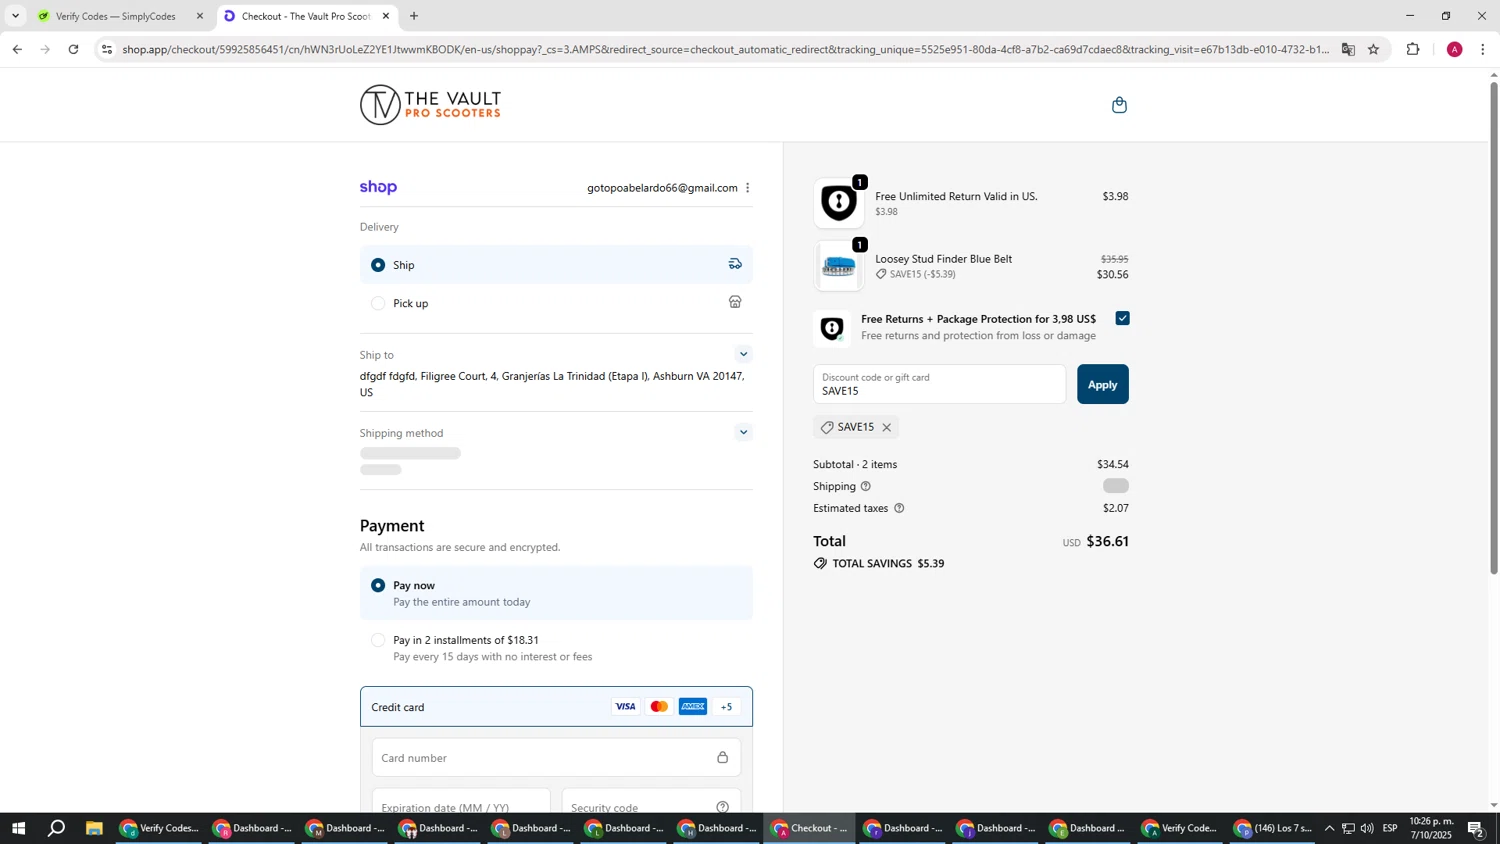Viewport: 1500px width, 844px height.
Task: Open the Windows Start menu
Action: 17,828
